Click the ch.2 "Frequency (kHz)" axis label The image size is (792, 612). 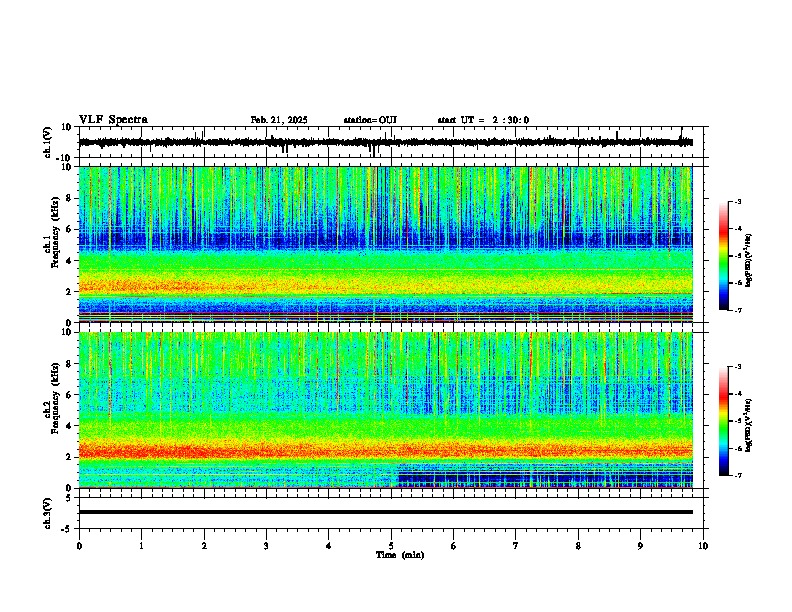tap(55, 398)
